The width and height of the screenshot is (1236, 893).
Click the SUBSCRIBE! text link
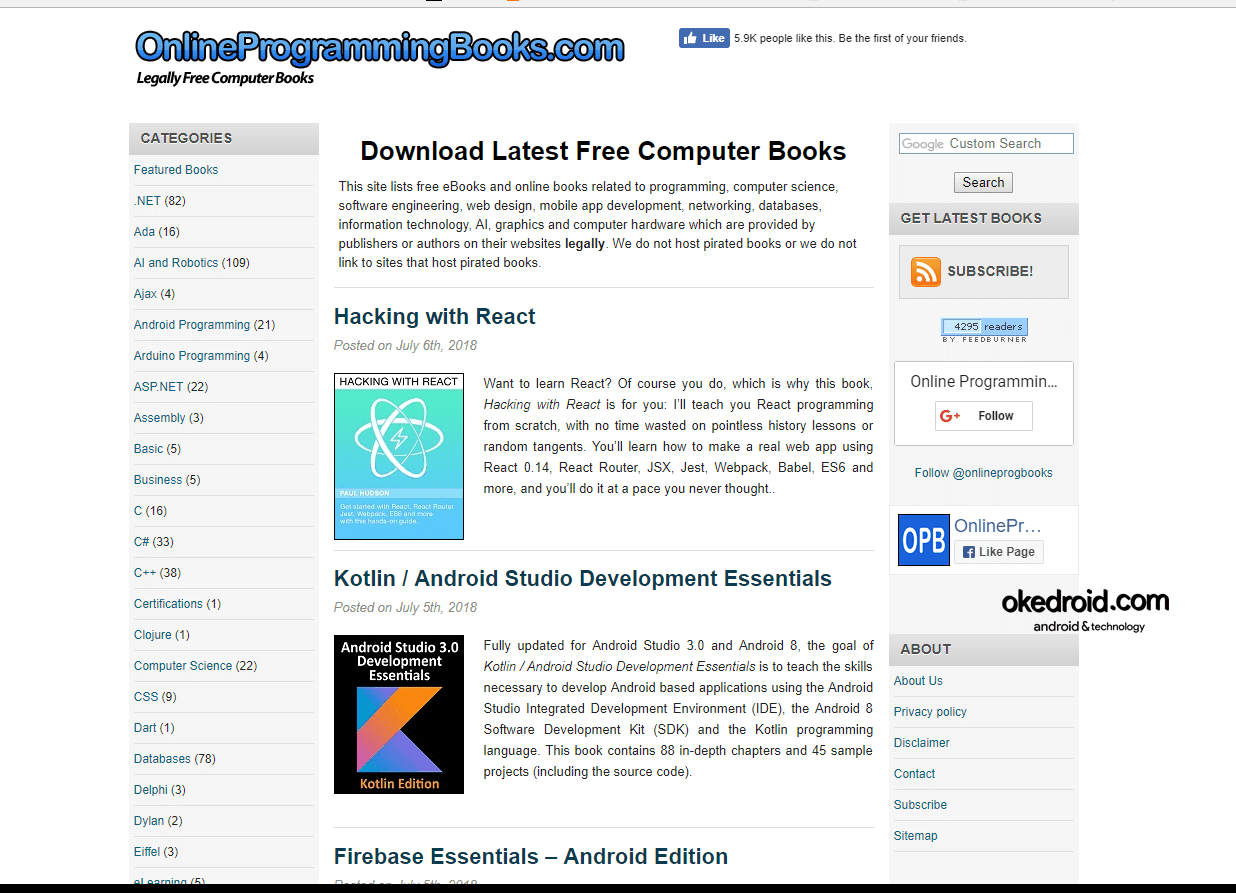(x=990, y=272)
